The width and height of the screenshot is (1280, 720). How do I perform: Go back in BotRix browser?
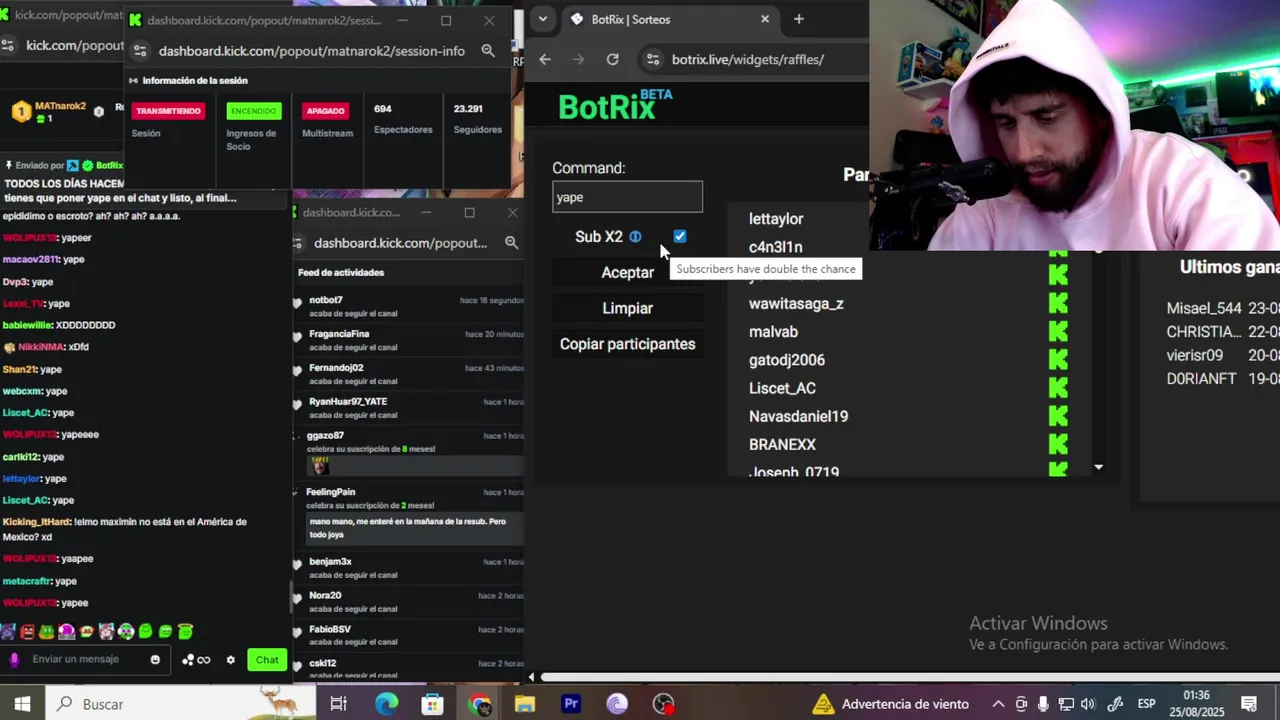545,59
